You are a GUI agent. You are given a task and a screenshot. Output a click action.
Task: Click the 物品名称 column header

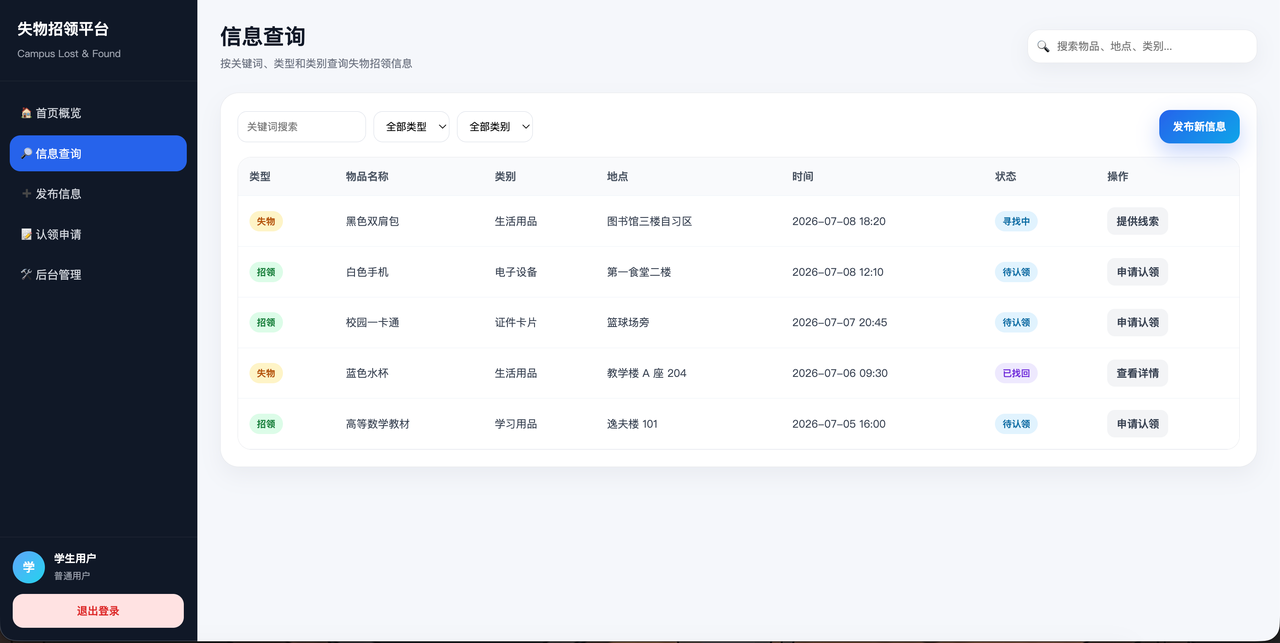click(x=367, y=176)
